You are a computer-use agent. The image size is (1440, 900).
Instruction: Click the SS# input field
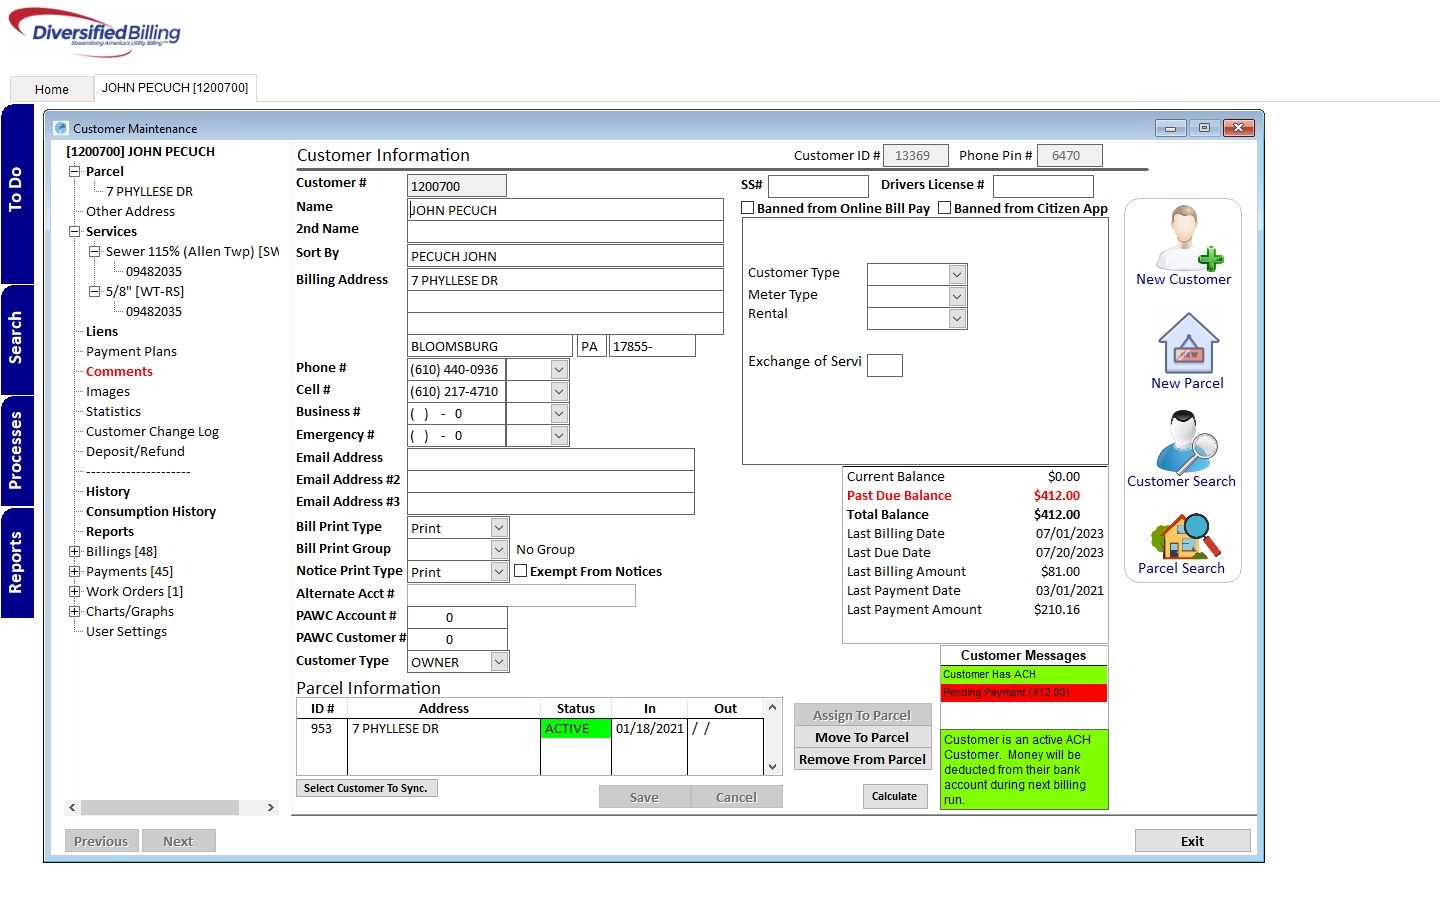pos(818,186)
